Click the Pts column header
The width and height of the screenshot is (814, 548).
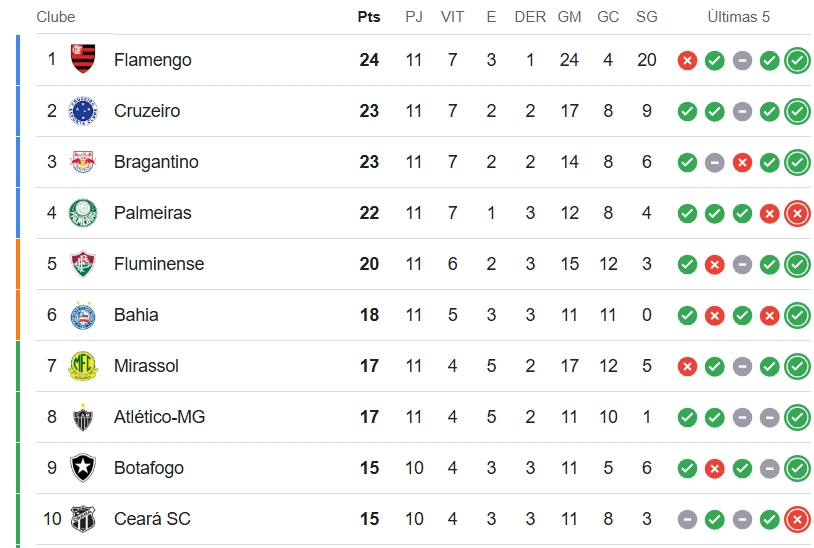point(369,17)
